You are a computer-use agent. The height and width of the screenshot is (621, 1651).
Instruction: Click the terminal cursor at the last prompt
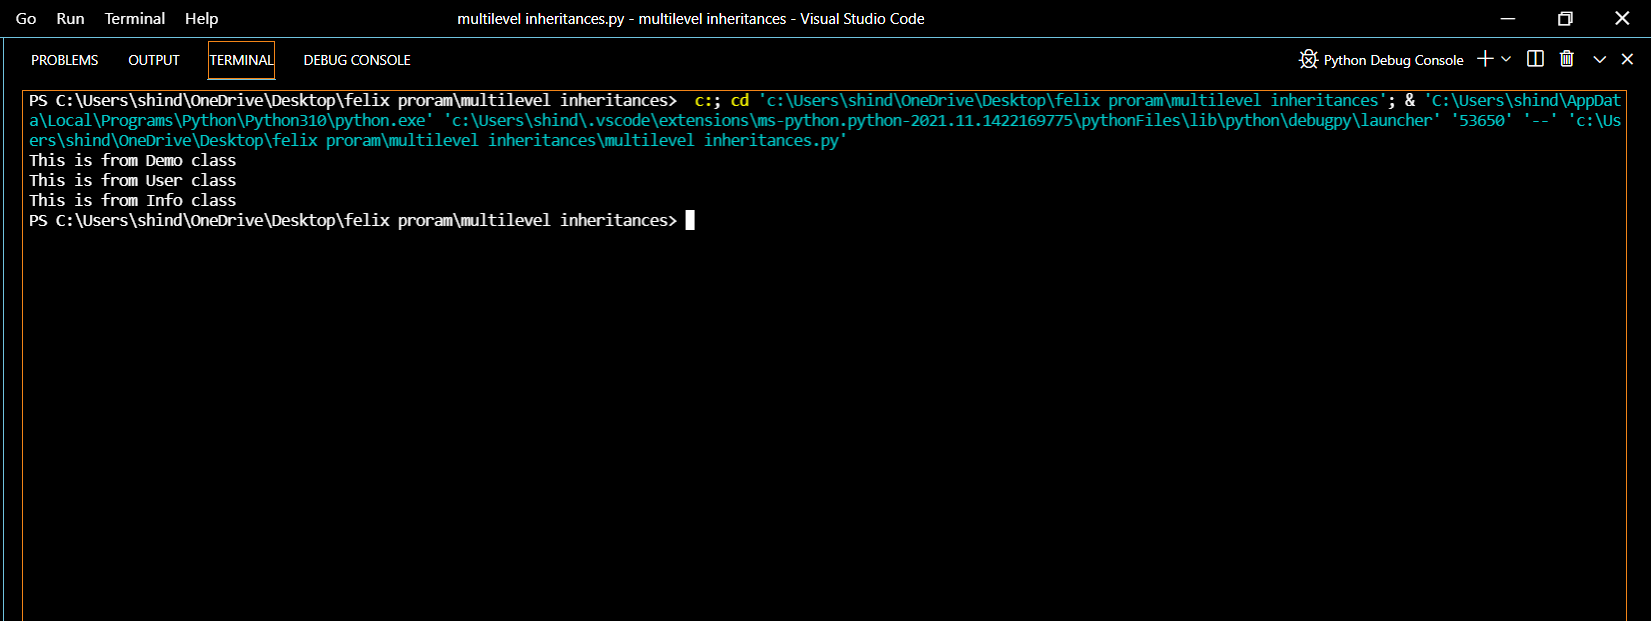click(690, 220)
